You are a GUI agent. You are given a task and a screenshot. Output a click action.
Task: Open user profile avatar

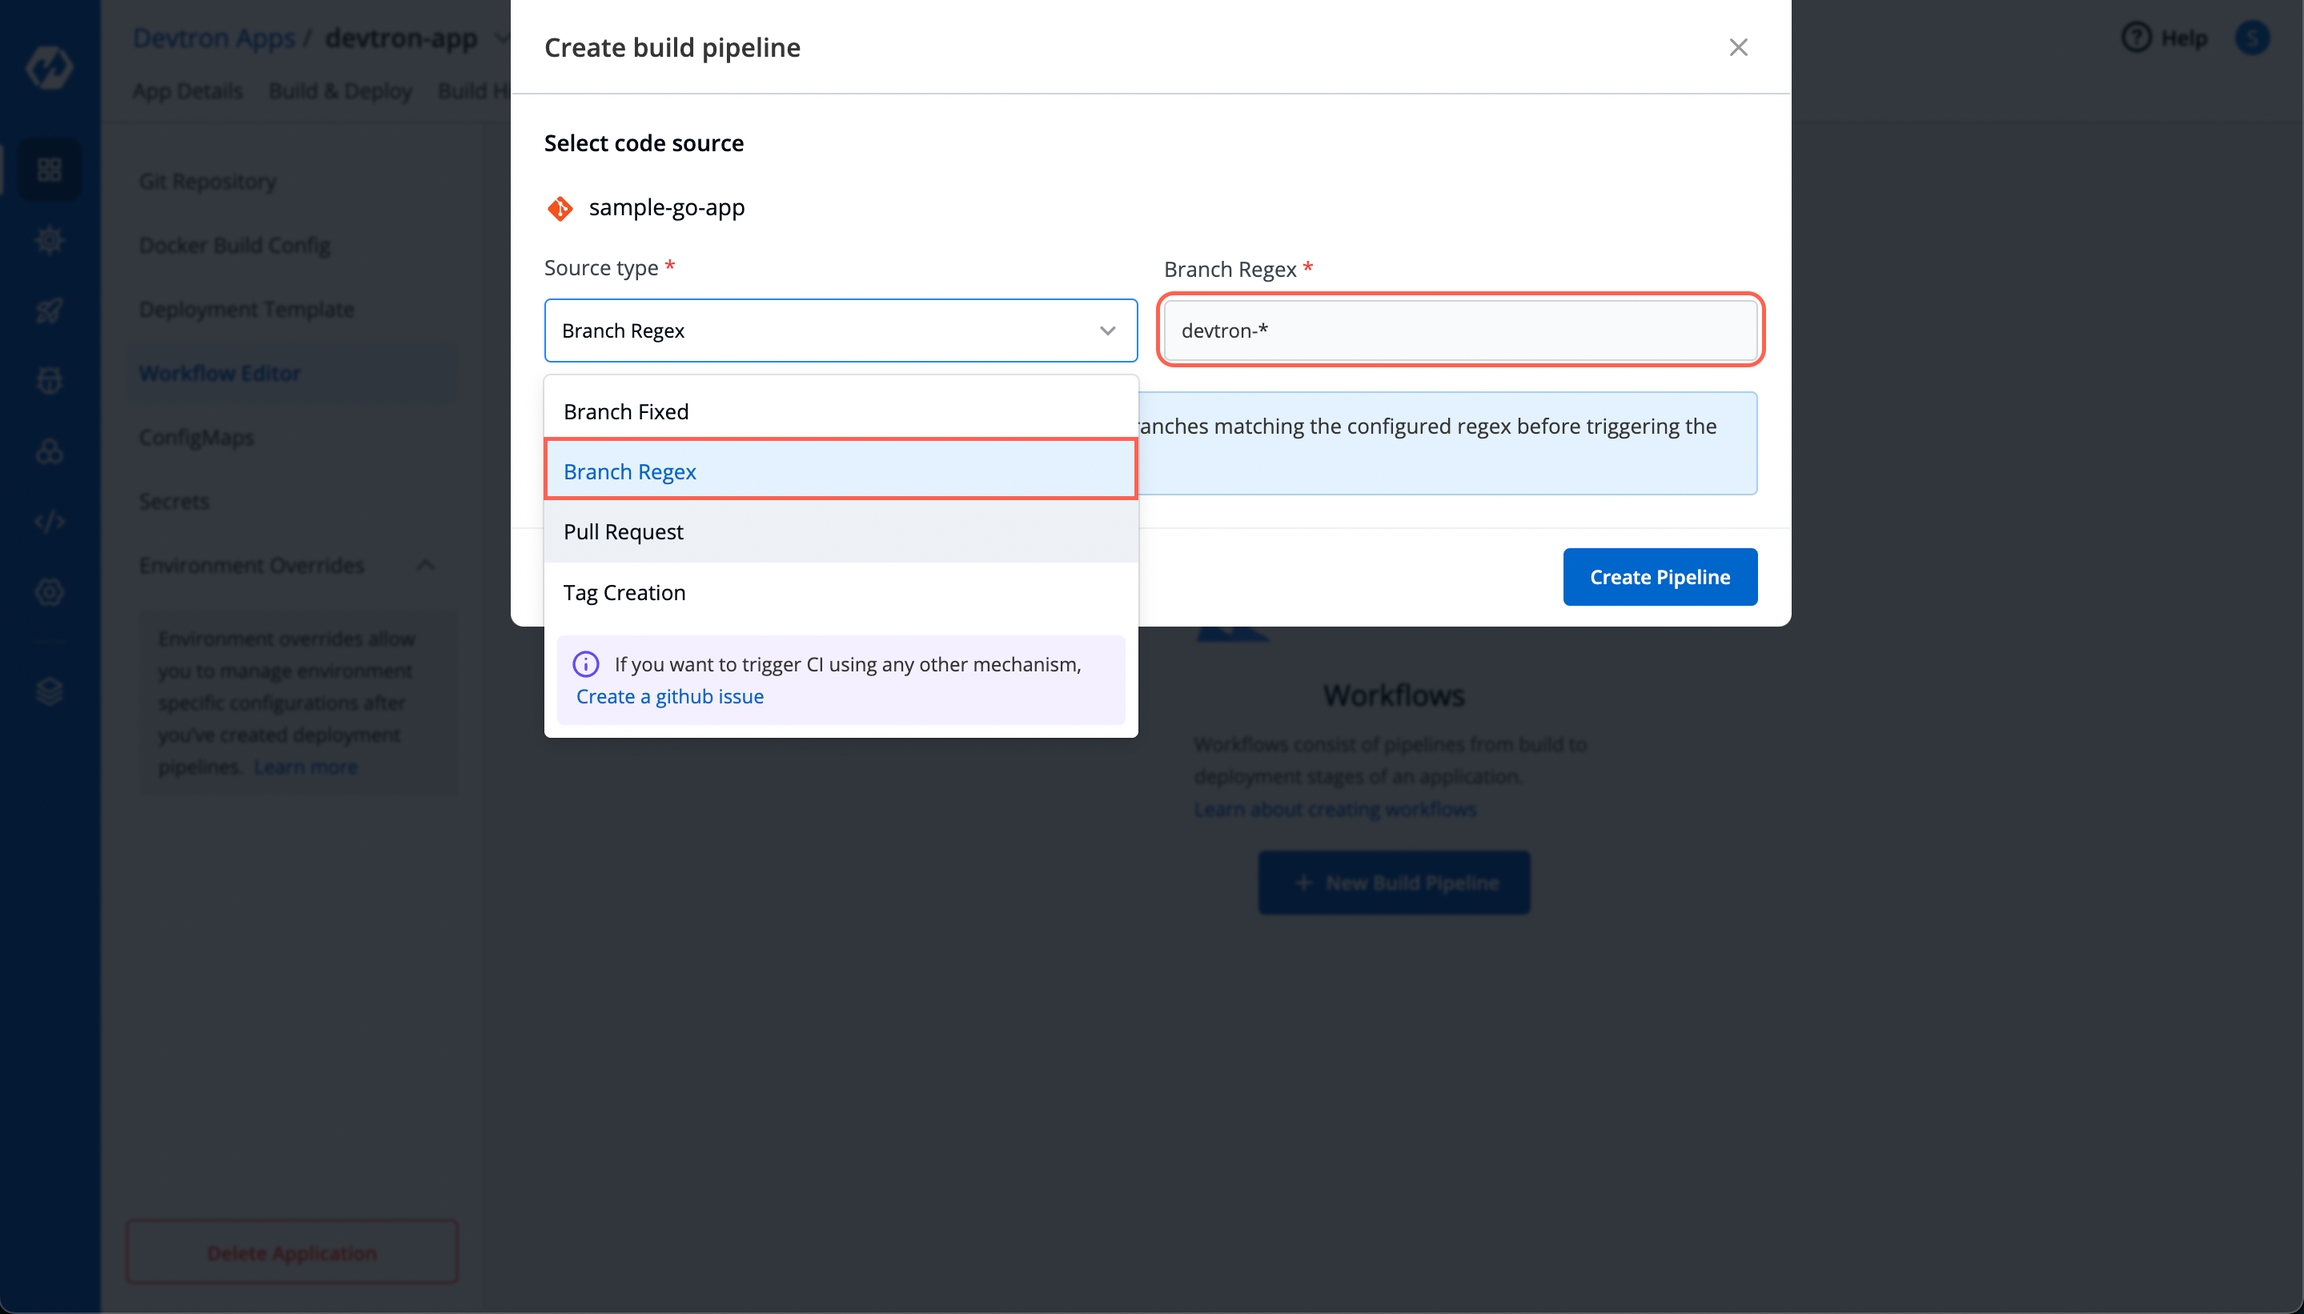tap(2252, 38)
